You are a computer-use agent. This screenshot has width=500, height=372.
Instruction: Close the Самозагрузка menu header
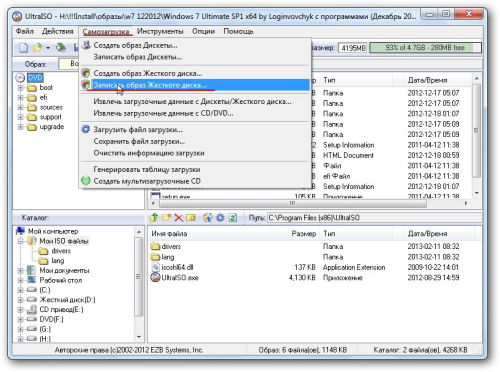click(x=106, y=31)
